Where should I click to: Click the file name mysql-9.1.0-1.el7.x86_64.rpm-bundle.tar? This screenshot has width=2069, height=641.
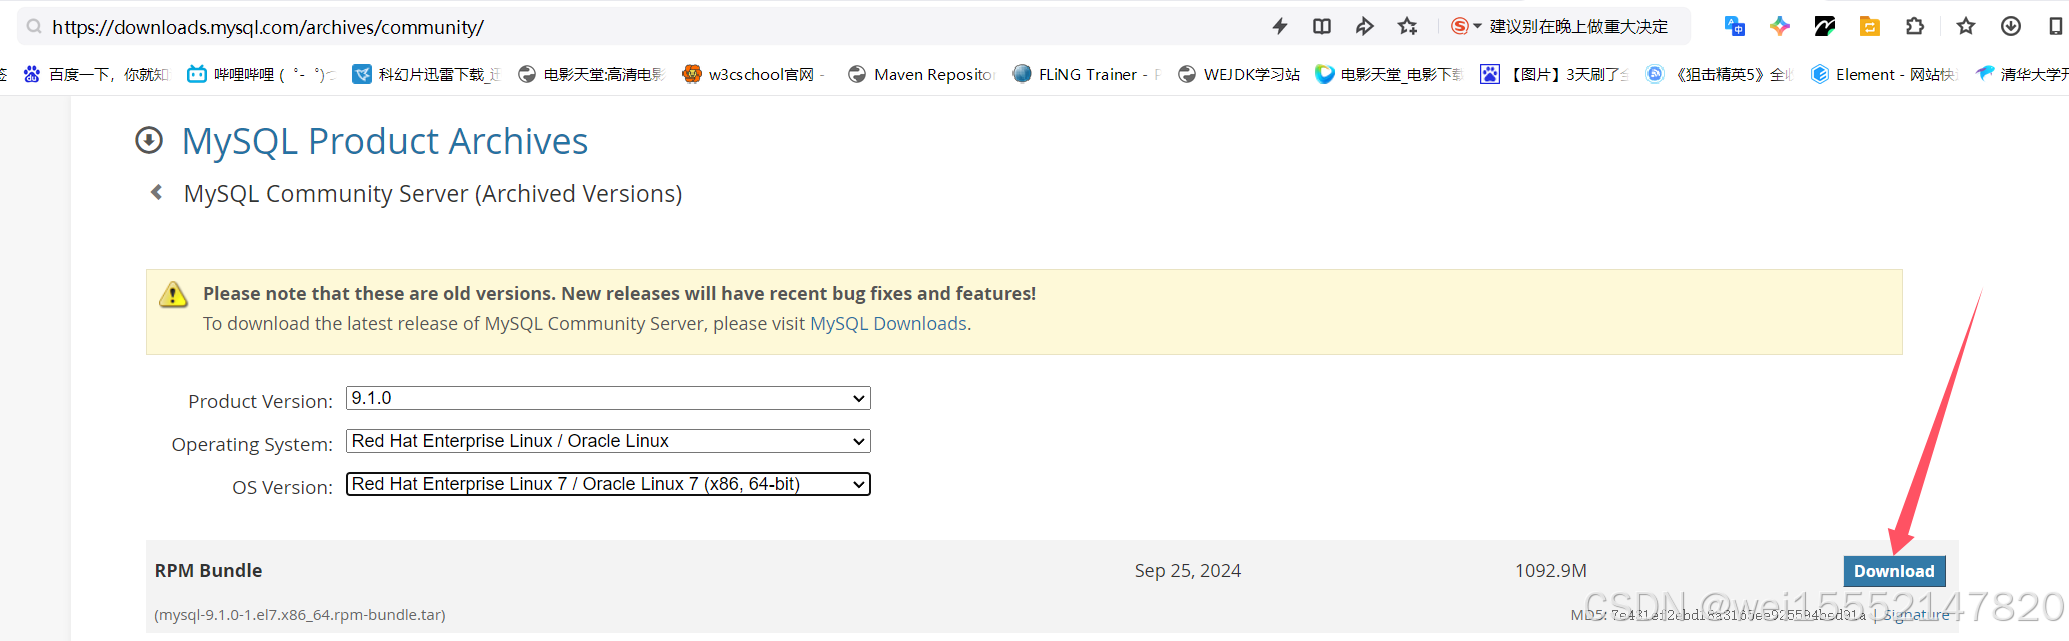[x=300, y=614]
